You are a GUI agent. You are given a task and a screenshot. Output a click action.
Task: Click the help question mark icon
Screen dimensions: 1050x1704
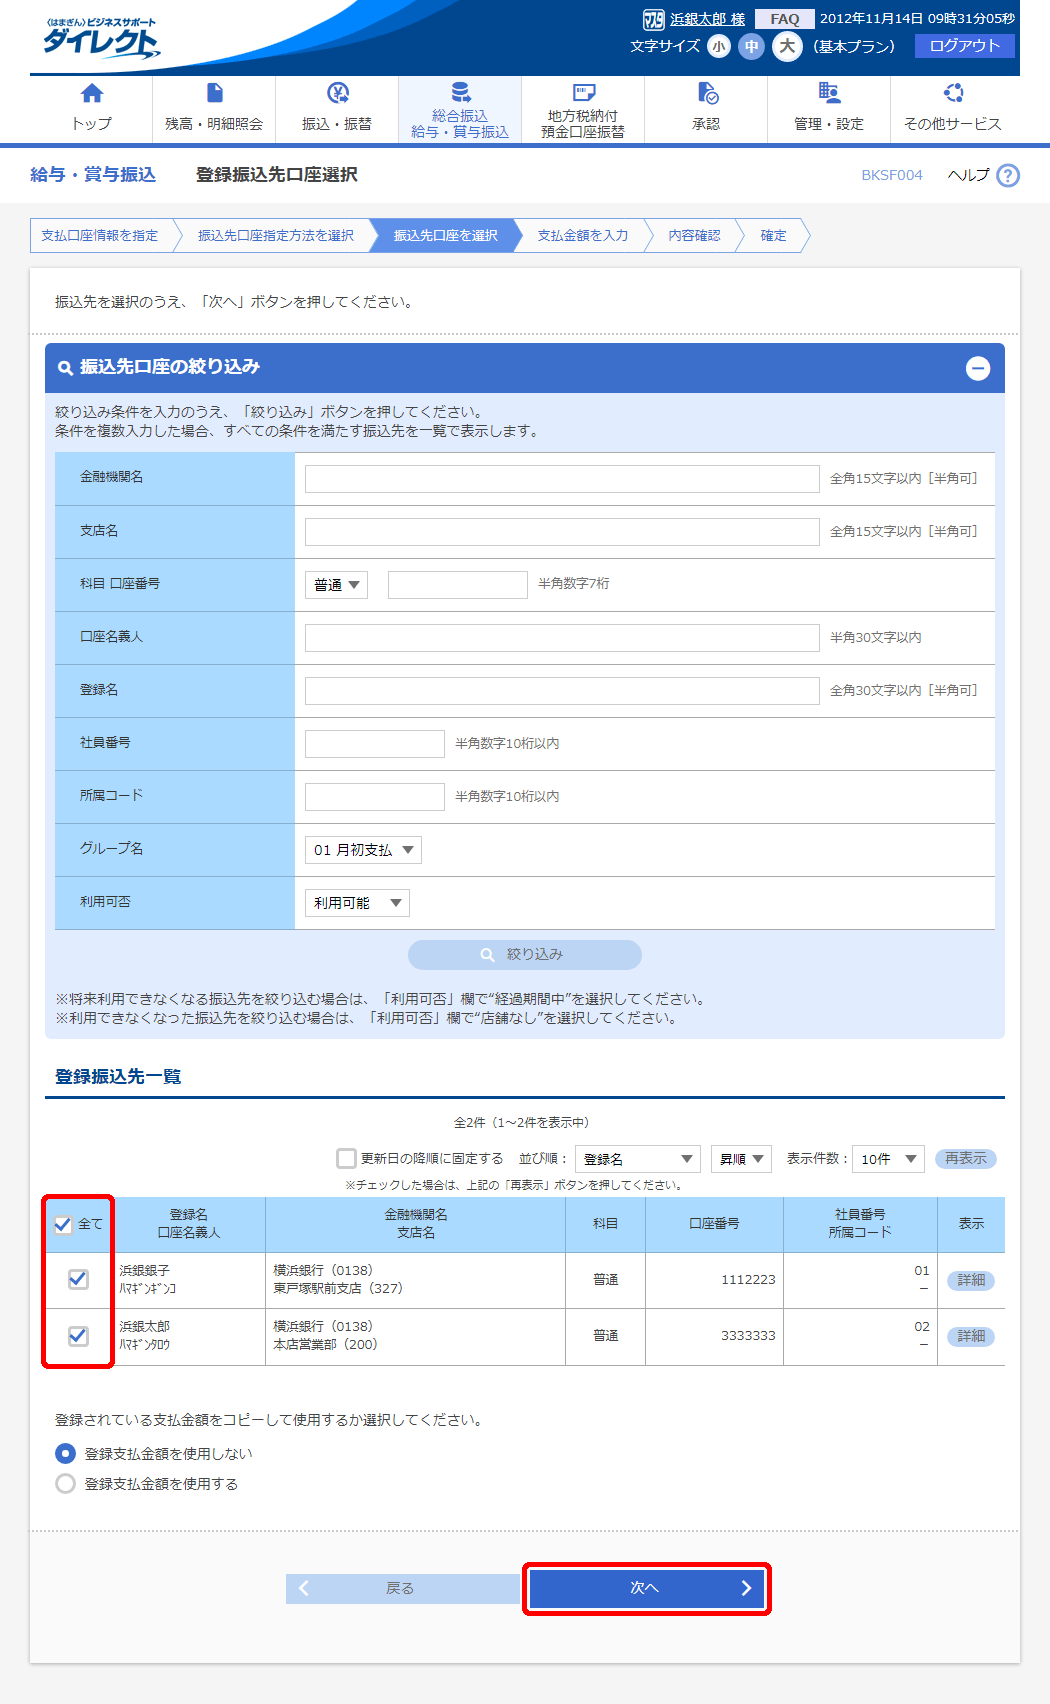point(1008,175)
